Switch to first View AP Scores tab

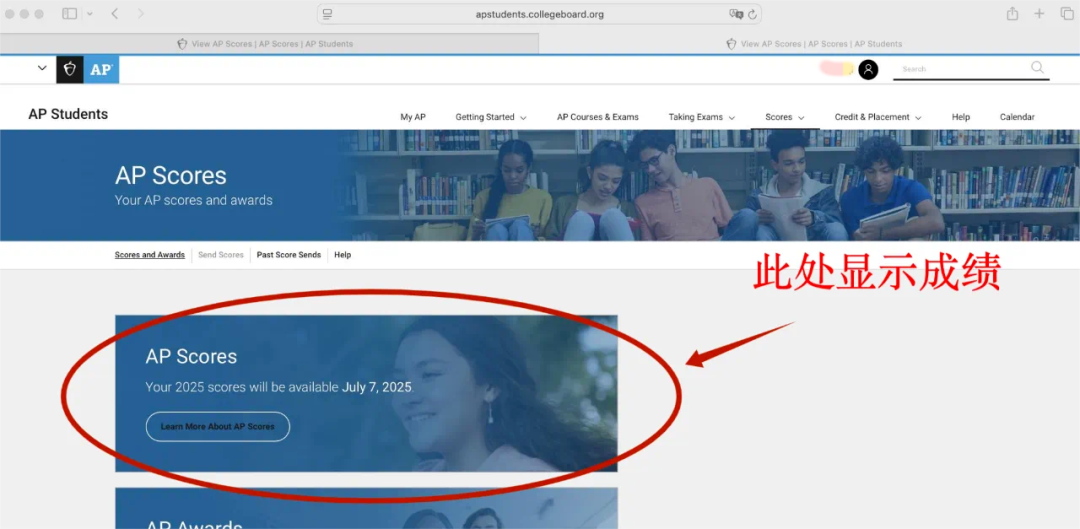pos(269,43)
